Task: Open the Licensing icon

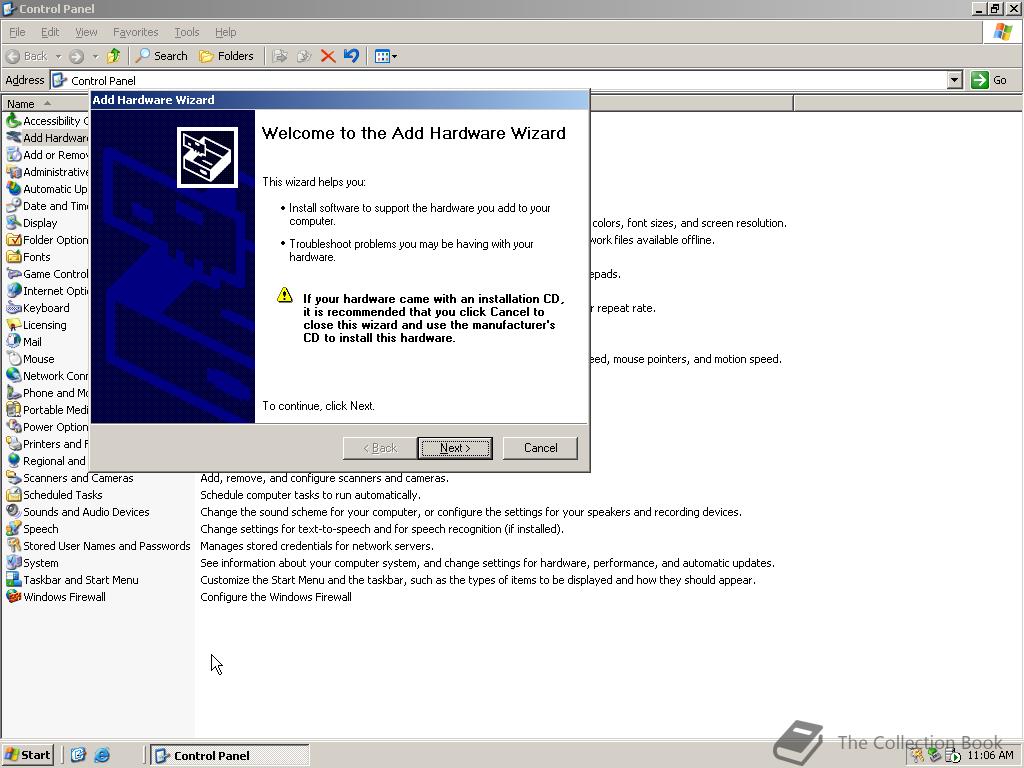Action: pos(14,325)
